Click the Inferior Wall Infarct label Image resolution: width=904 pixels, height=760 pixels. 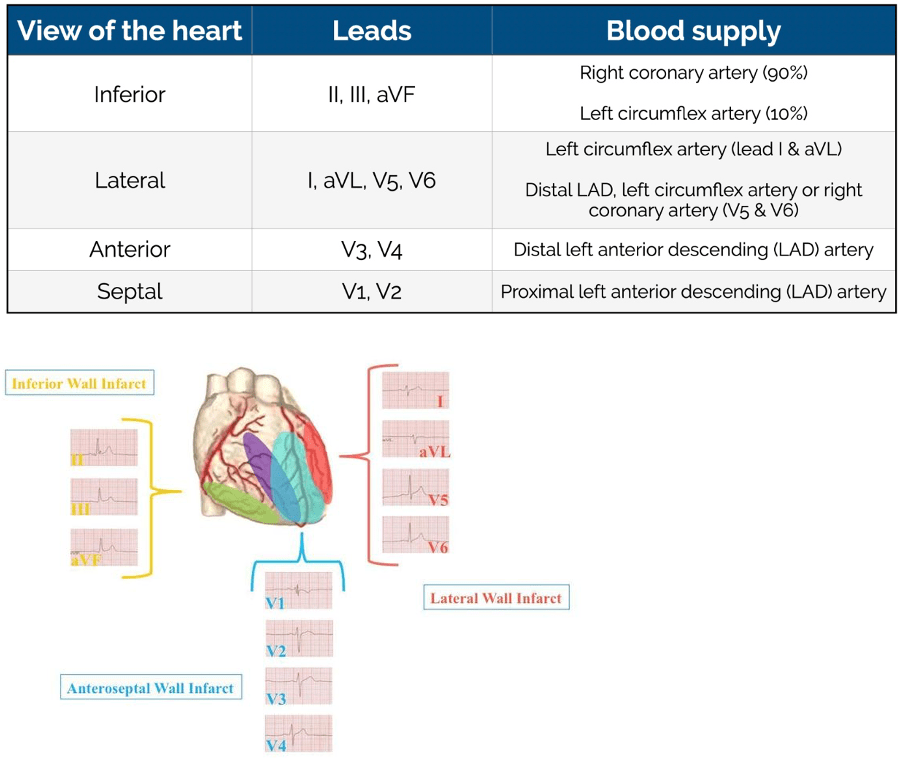click(x=79, y=383)
